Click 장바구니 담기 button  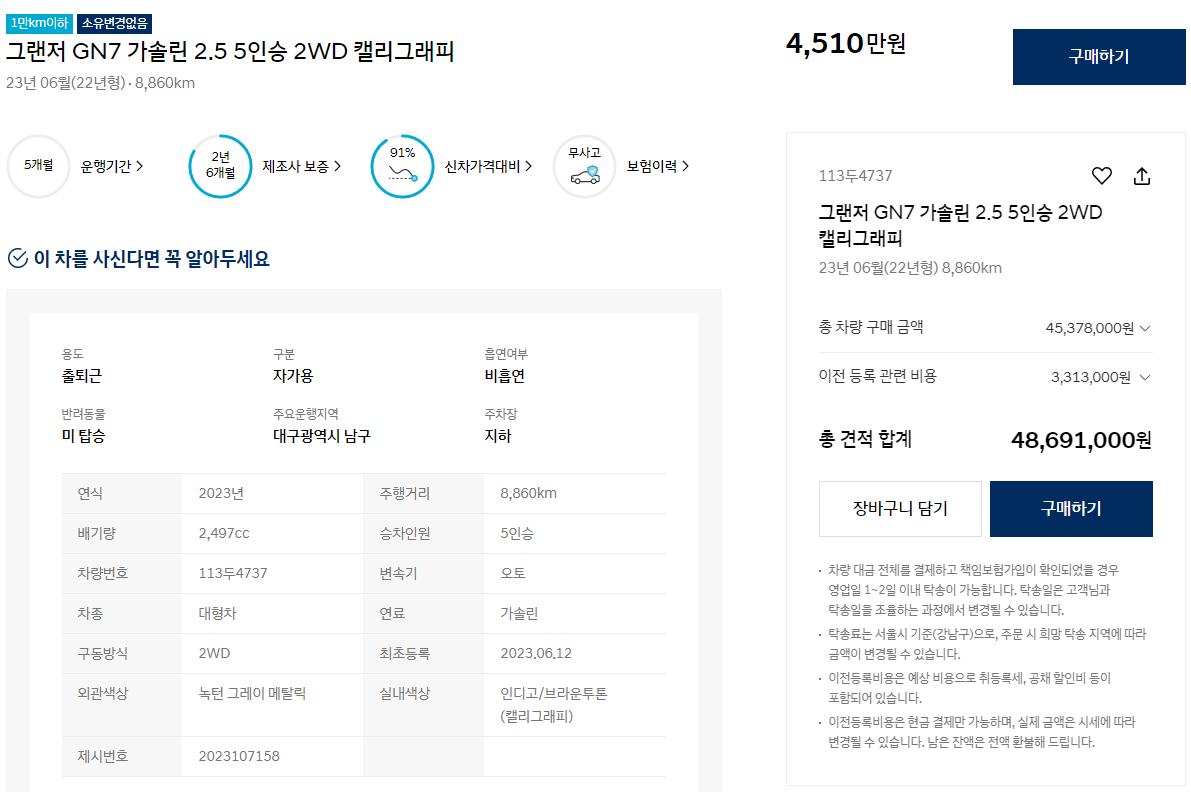tap(900, 509)
